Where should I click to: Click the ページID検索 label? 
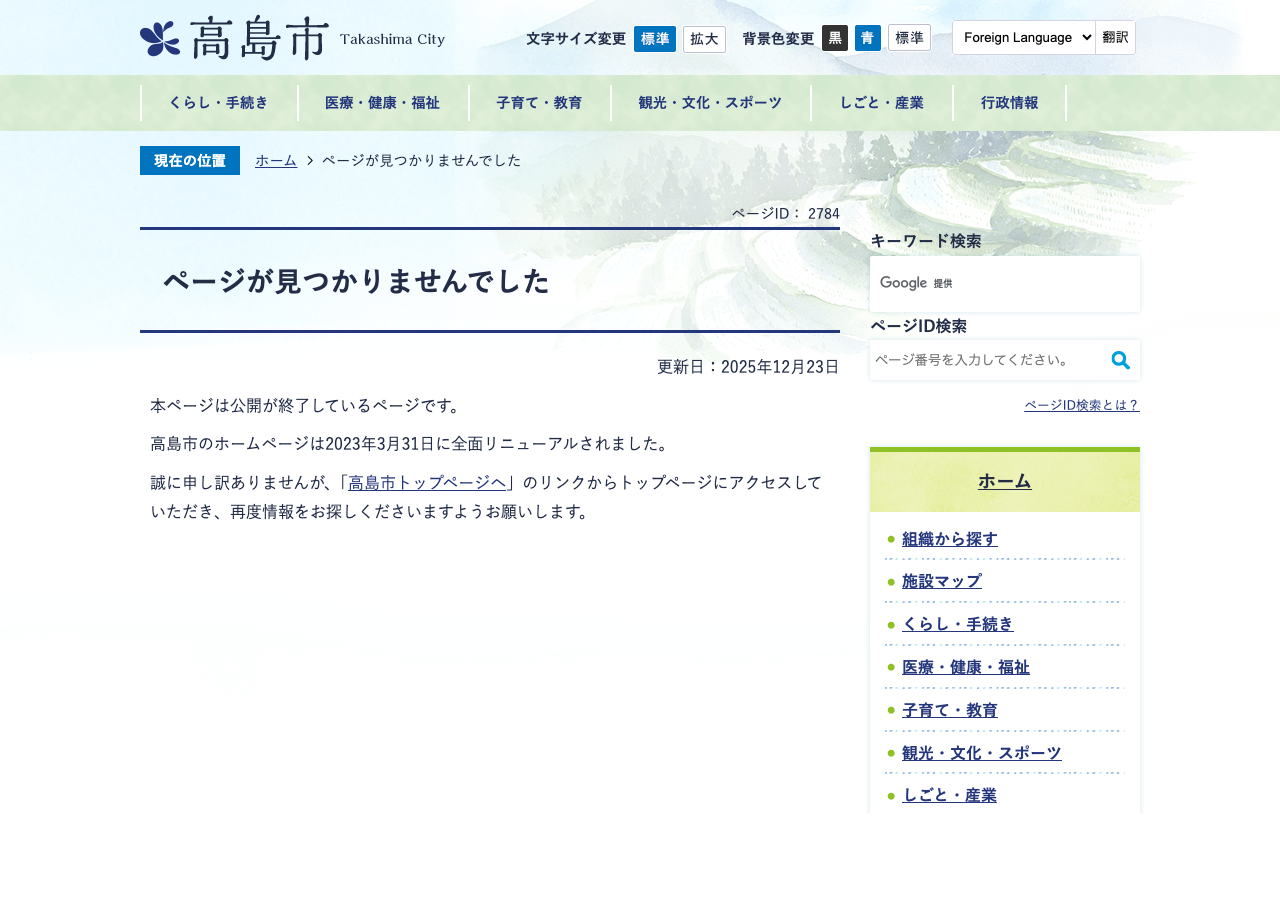[919, 326]
